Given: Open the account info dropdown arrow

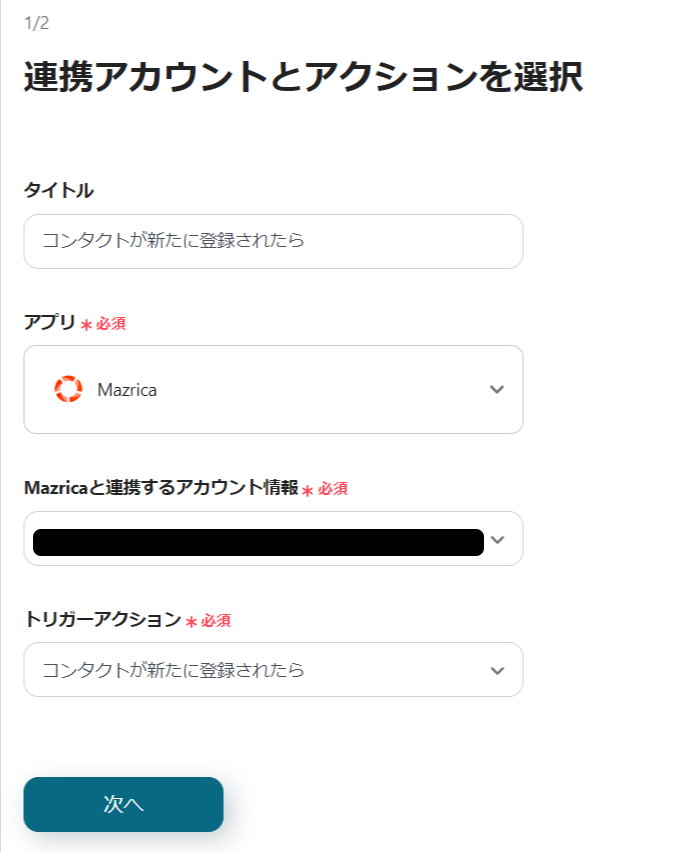Looking at the screenshot, I should pyautogui.click(x=498, y=540).
